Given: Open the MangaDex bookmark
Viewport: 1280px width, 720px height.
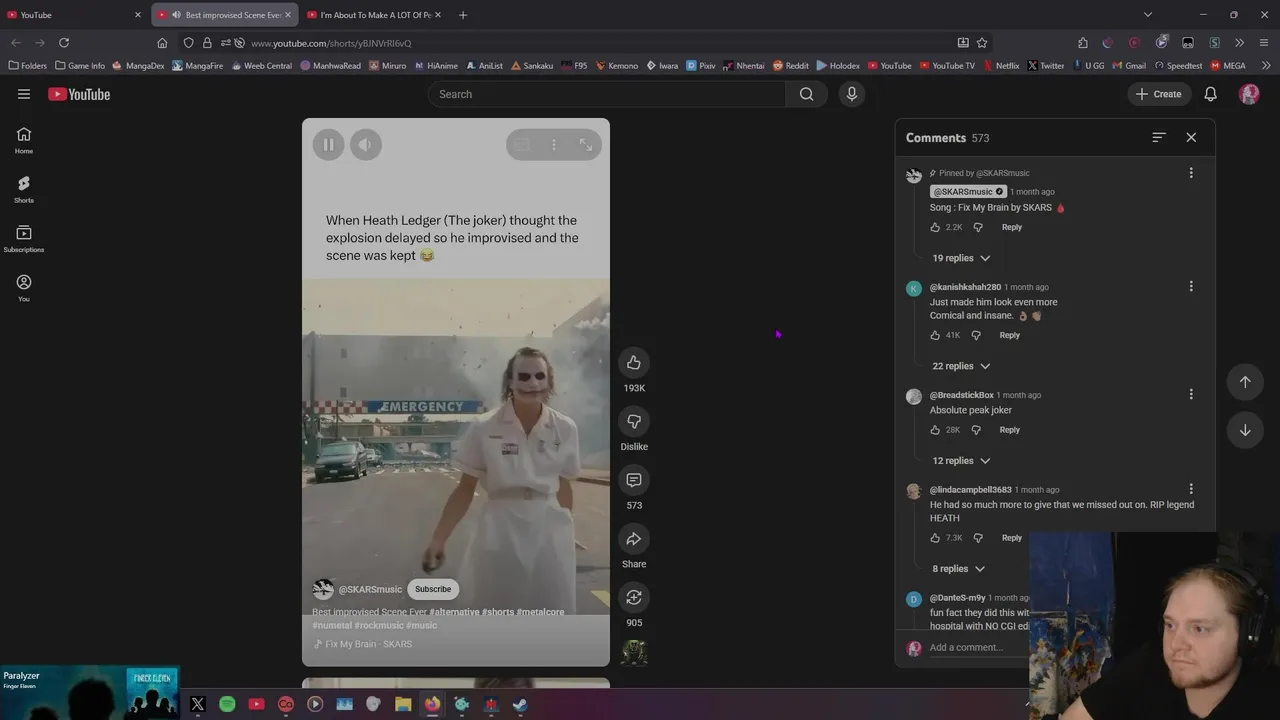Looking at the screenshot, I should pyautogui.click(x=138, y=66).
